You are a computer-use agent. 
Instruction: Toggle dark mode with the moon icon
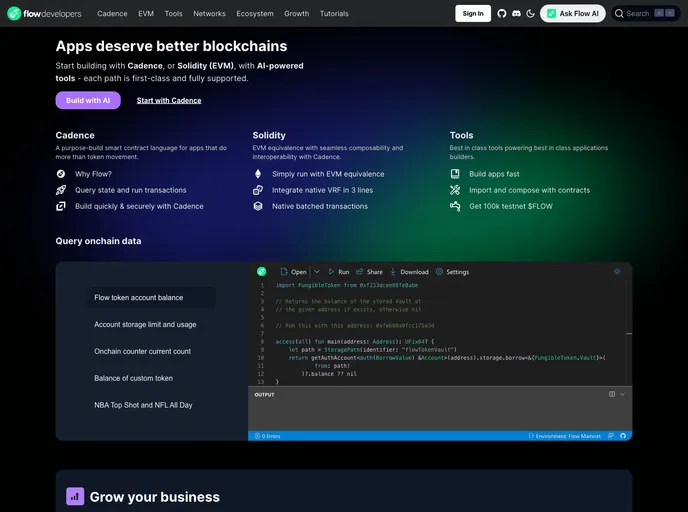pyautogui.click(x=530, y=14)
